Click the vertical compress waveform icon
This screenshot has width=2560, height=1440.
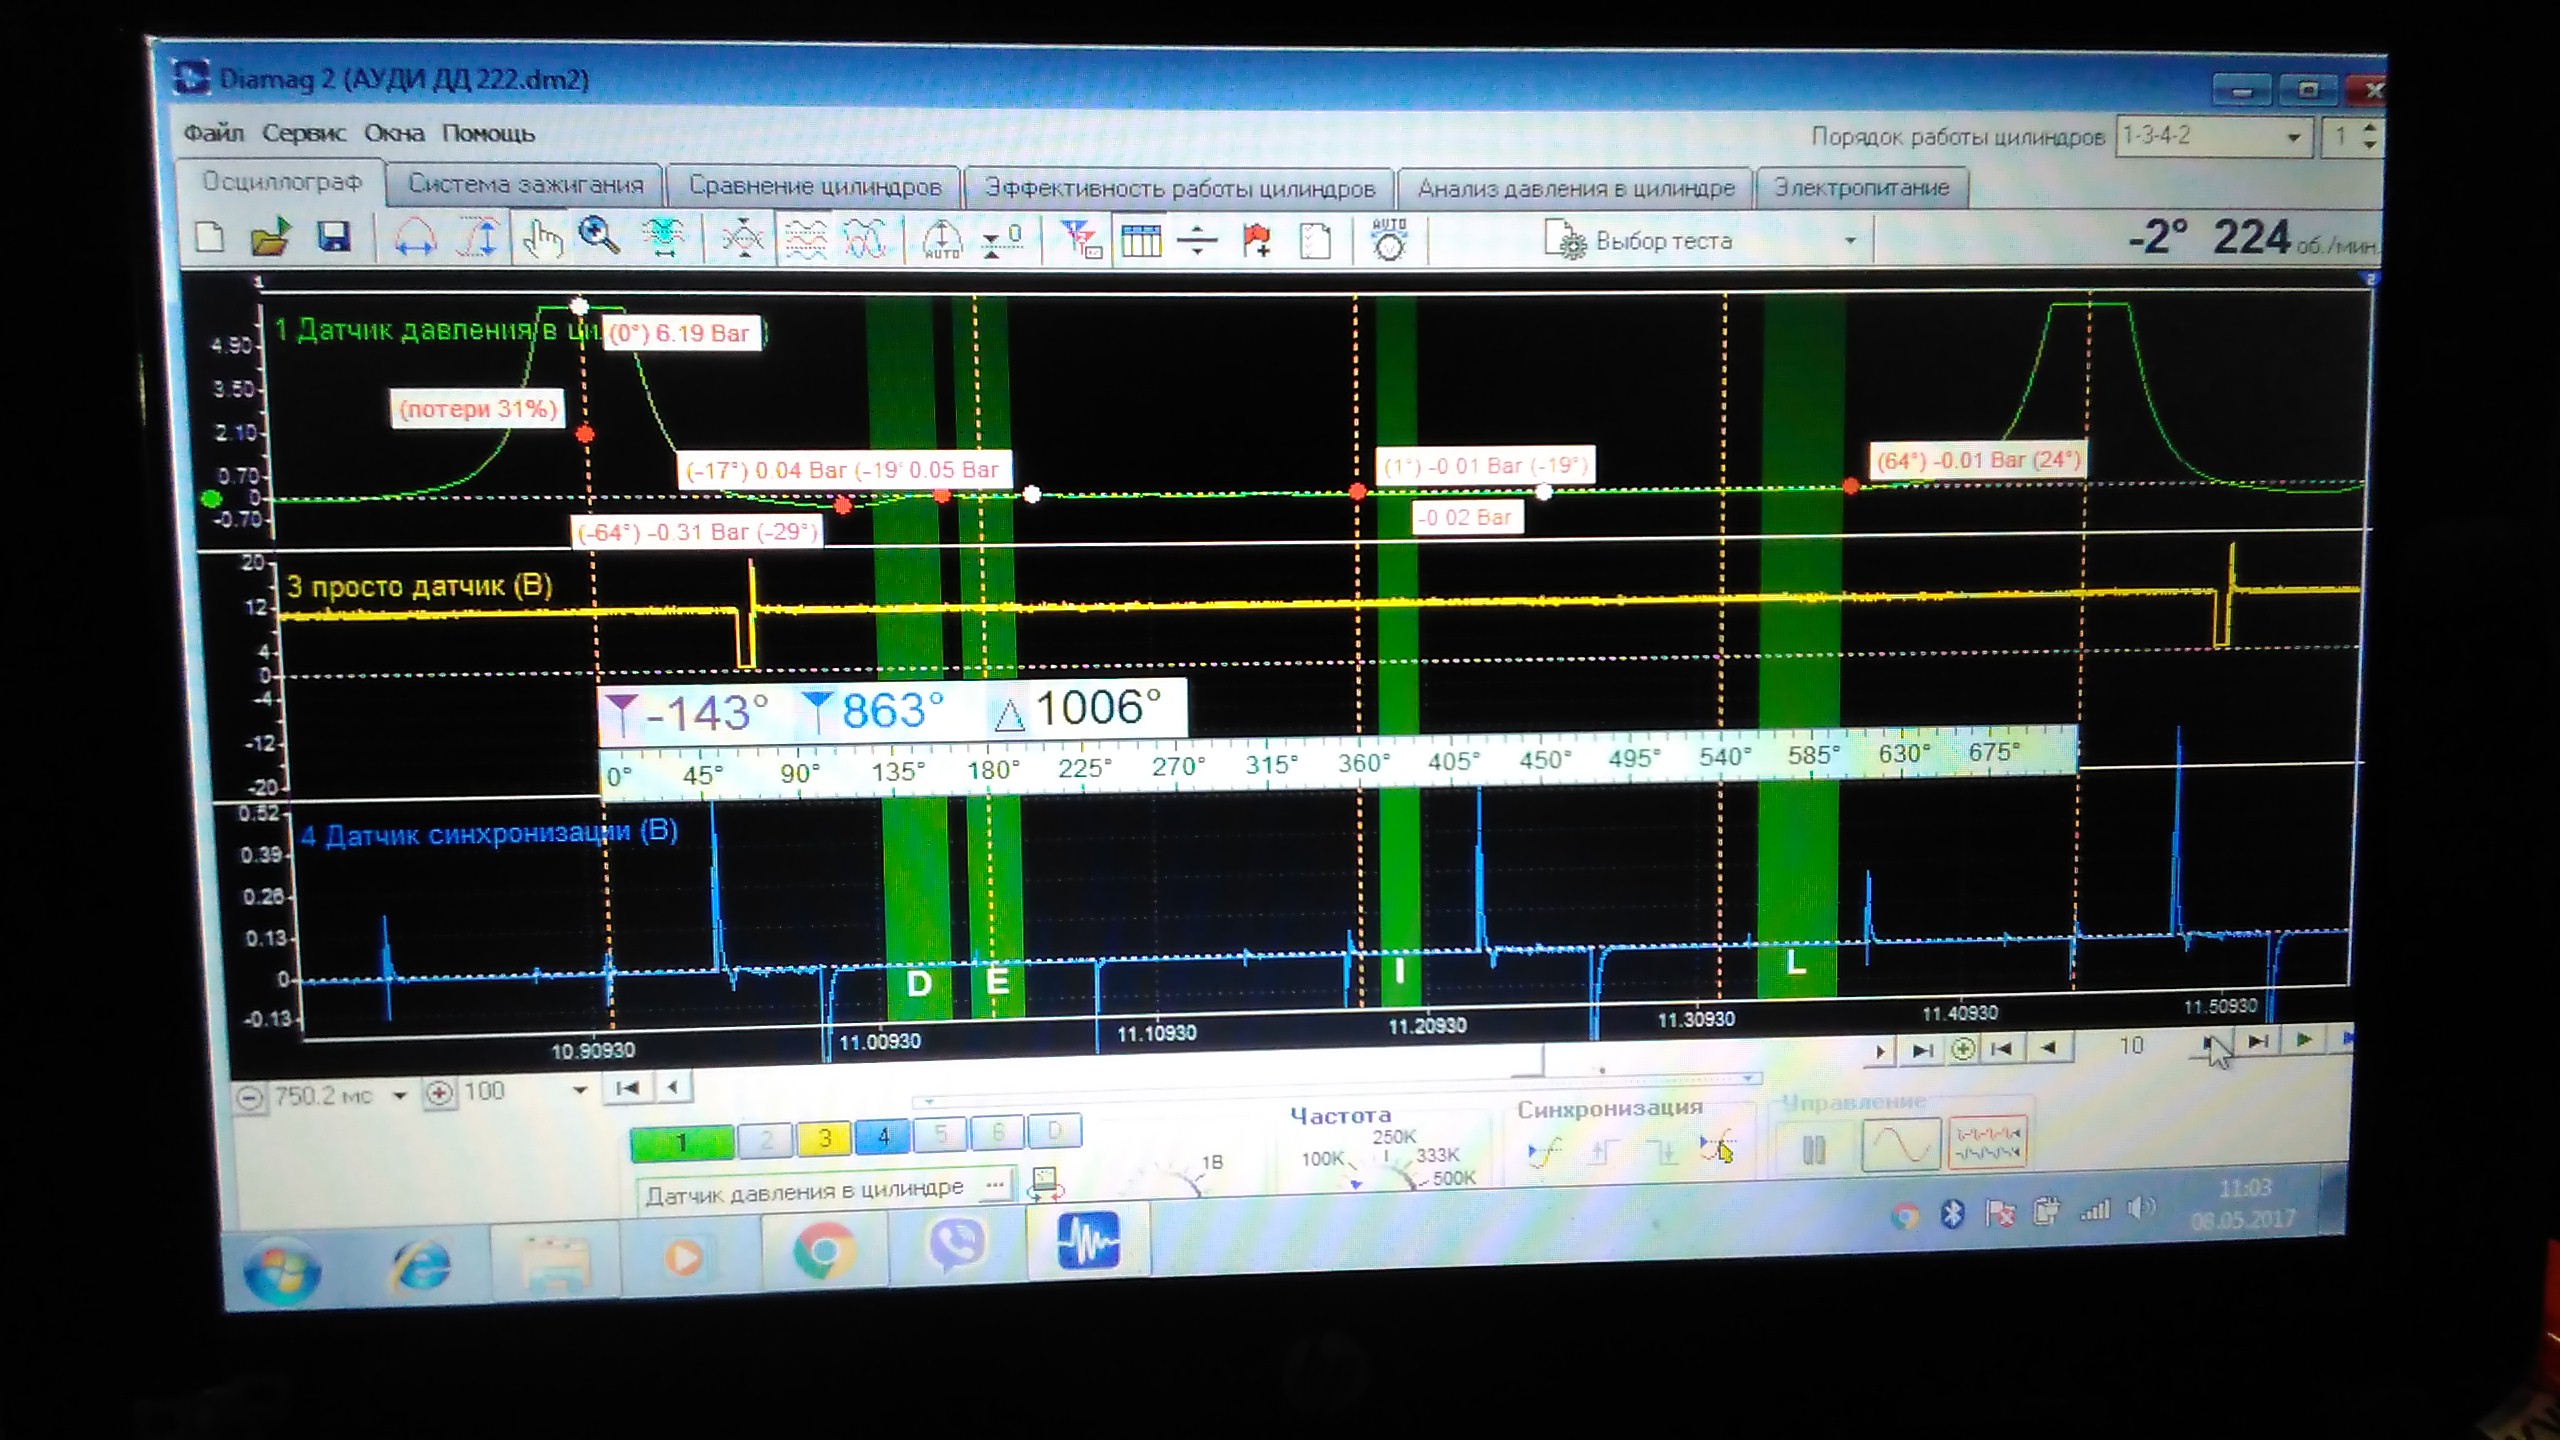(742, 240)
